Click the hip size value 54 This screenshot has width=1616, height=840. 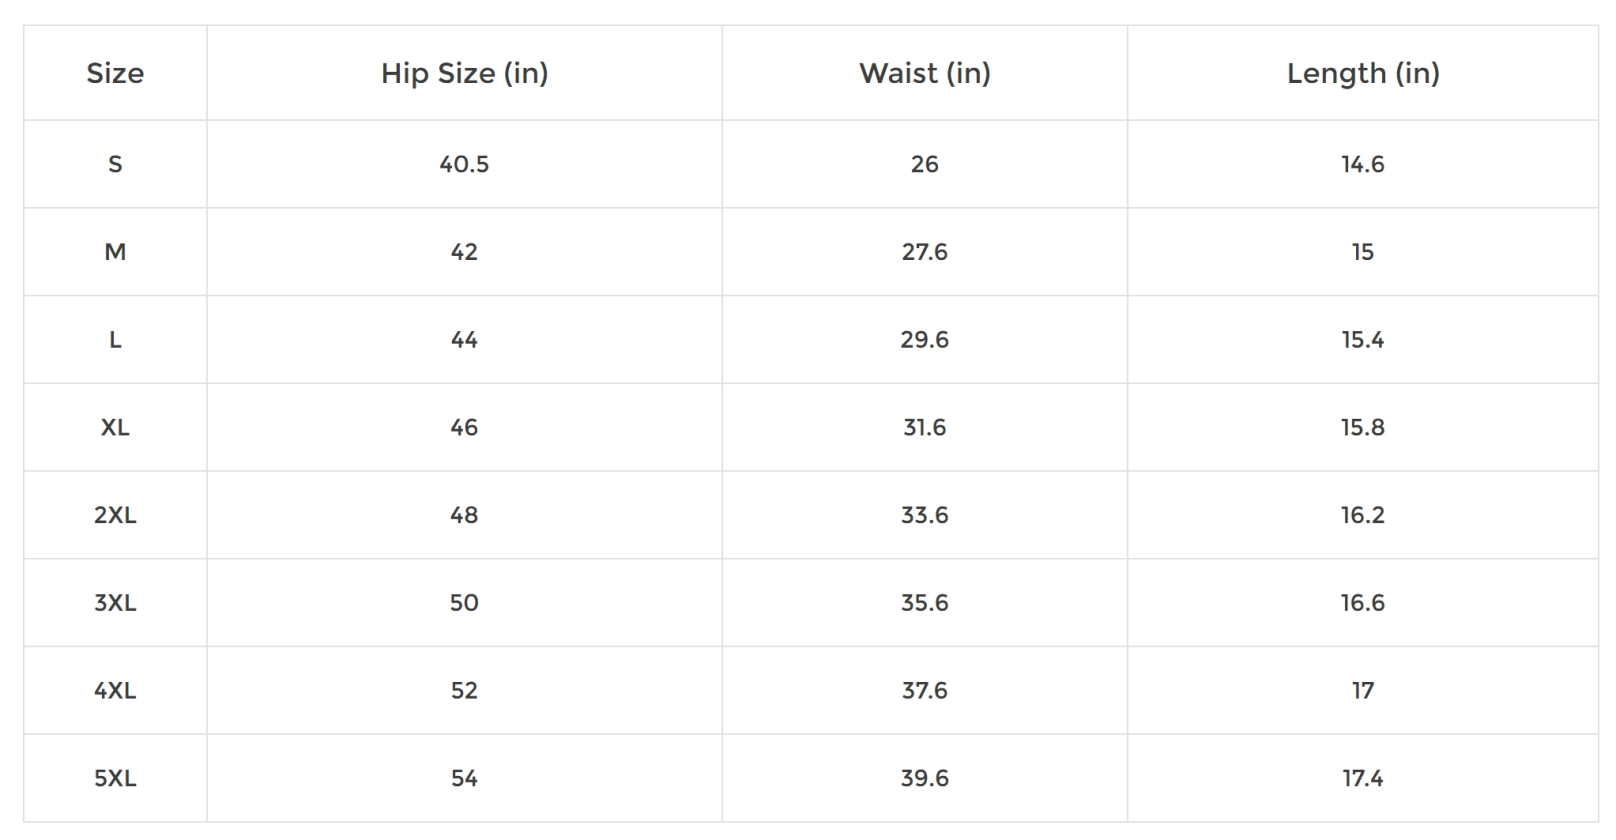tap(464, 778)
